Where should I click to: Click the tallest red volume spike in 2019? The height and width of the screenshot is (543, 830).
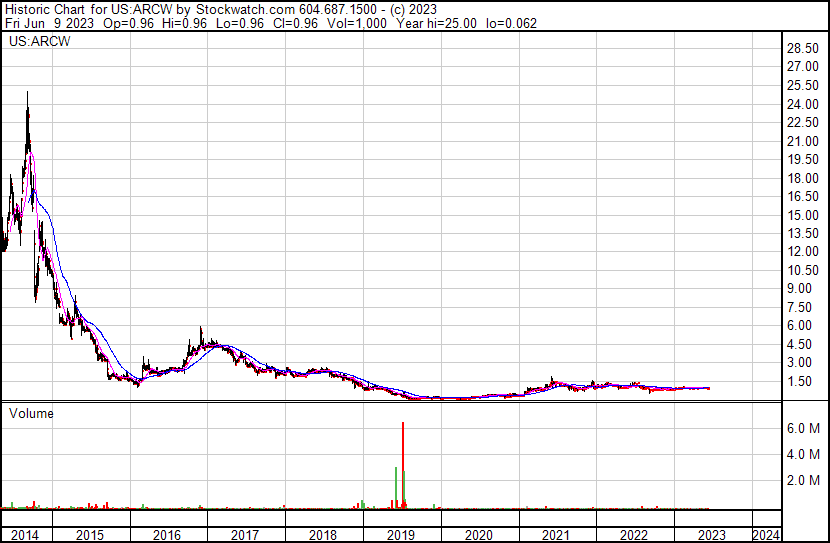pyautogui.click(x=403, y=465)
